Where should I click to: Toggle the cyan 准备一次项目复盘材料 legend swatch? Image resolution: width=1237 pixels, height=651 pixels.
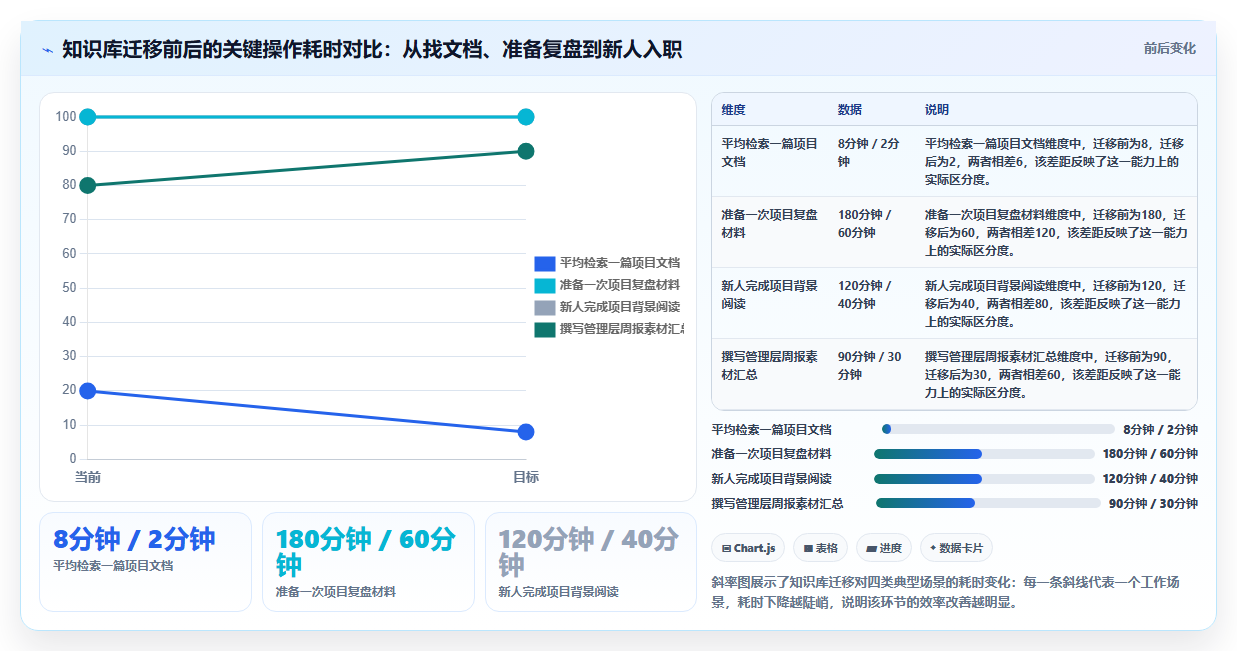pyautogui.click(x=545, y=286)
